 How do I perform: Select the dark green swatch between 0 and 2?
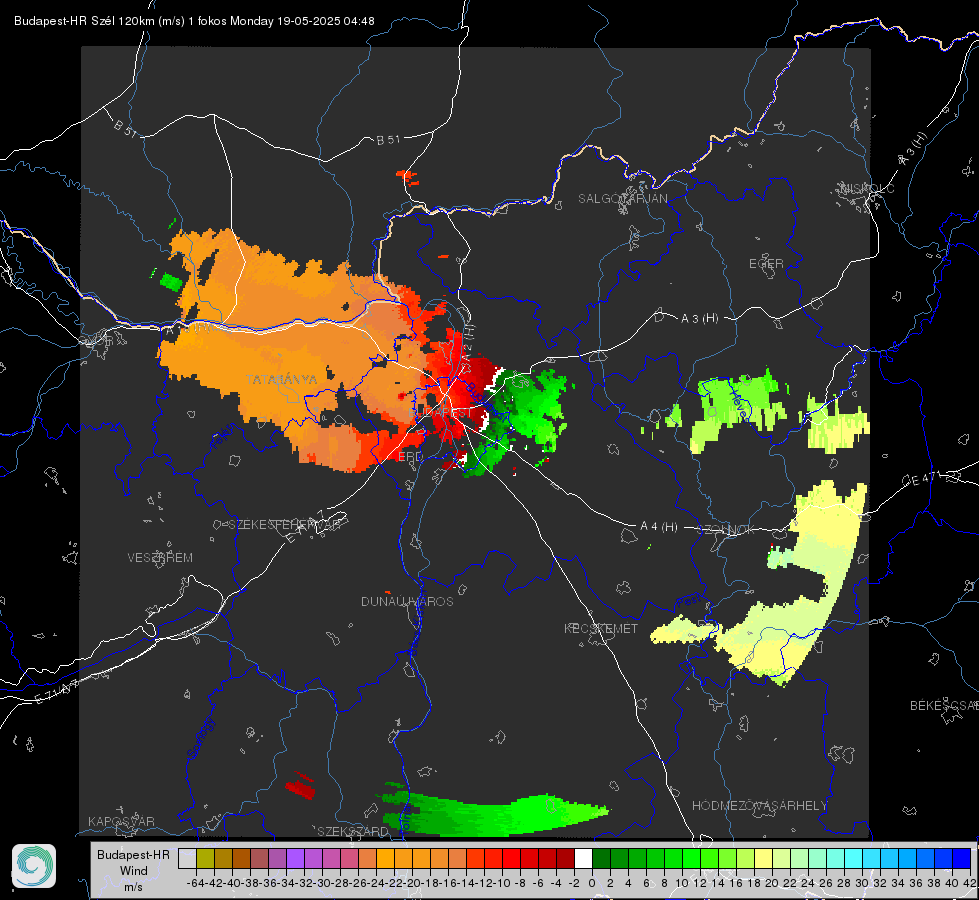point(601,859)
